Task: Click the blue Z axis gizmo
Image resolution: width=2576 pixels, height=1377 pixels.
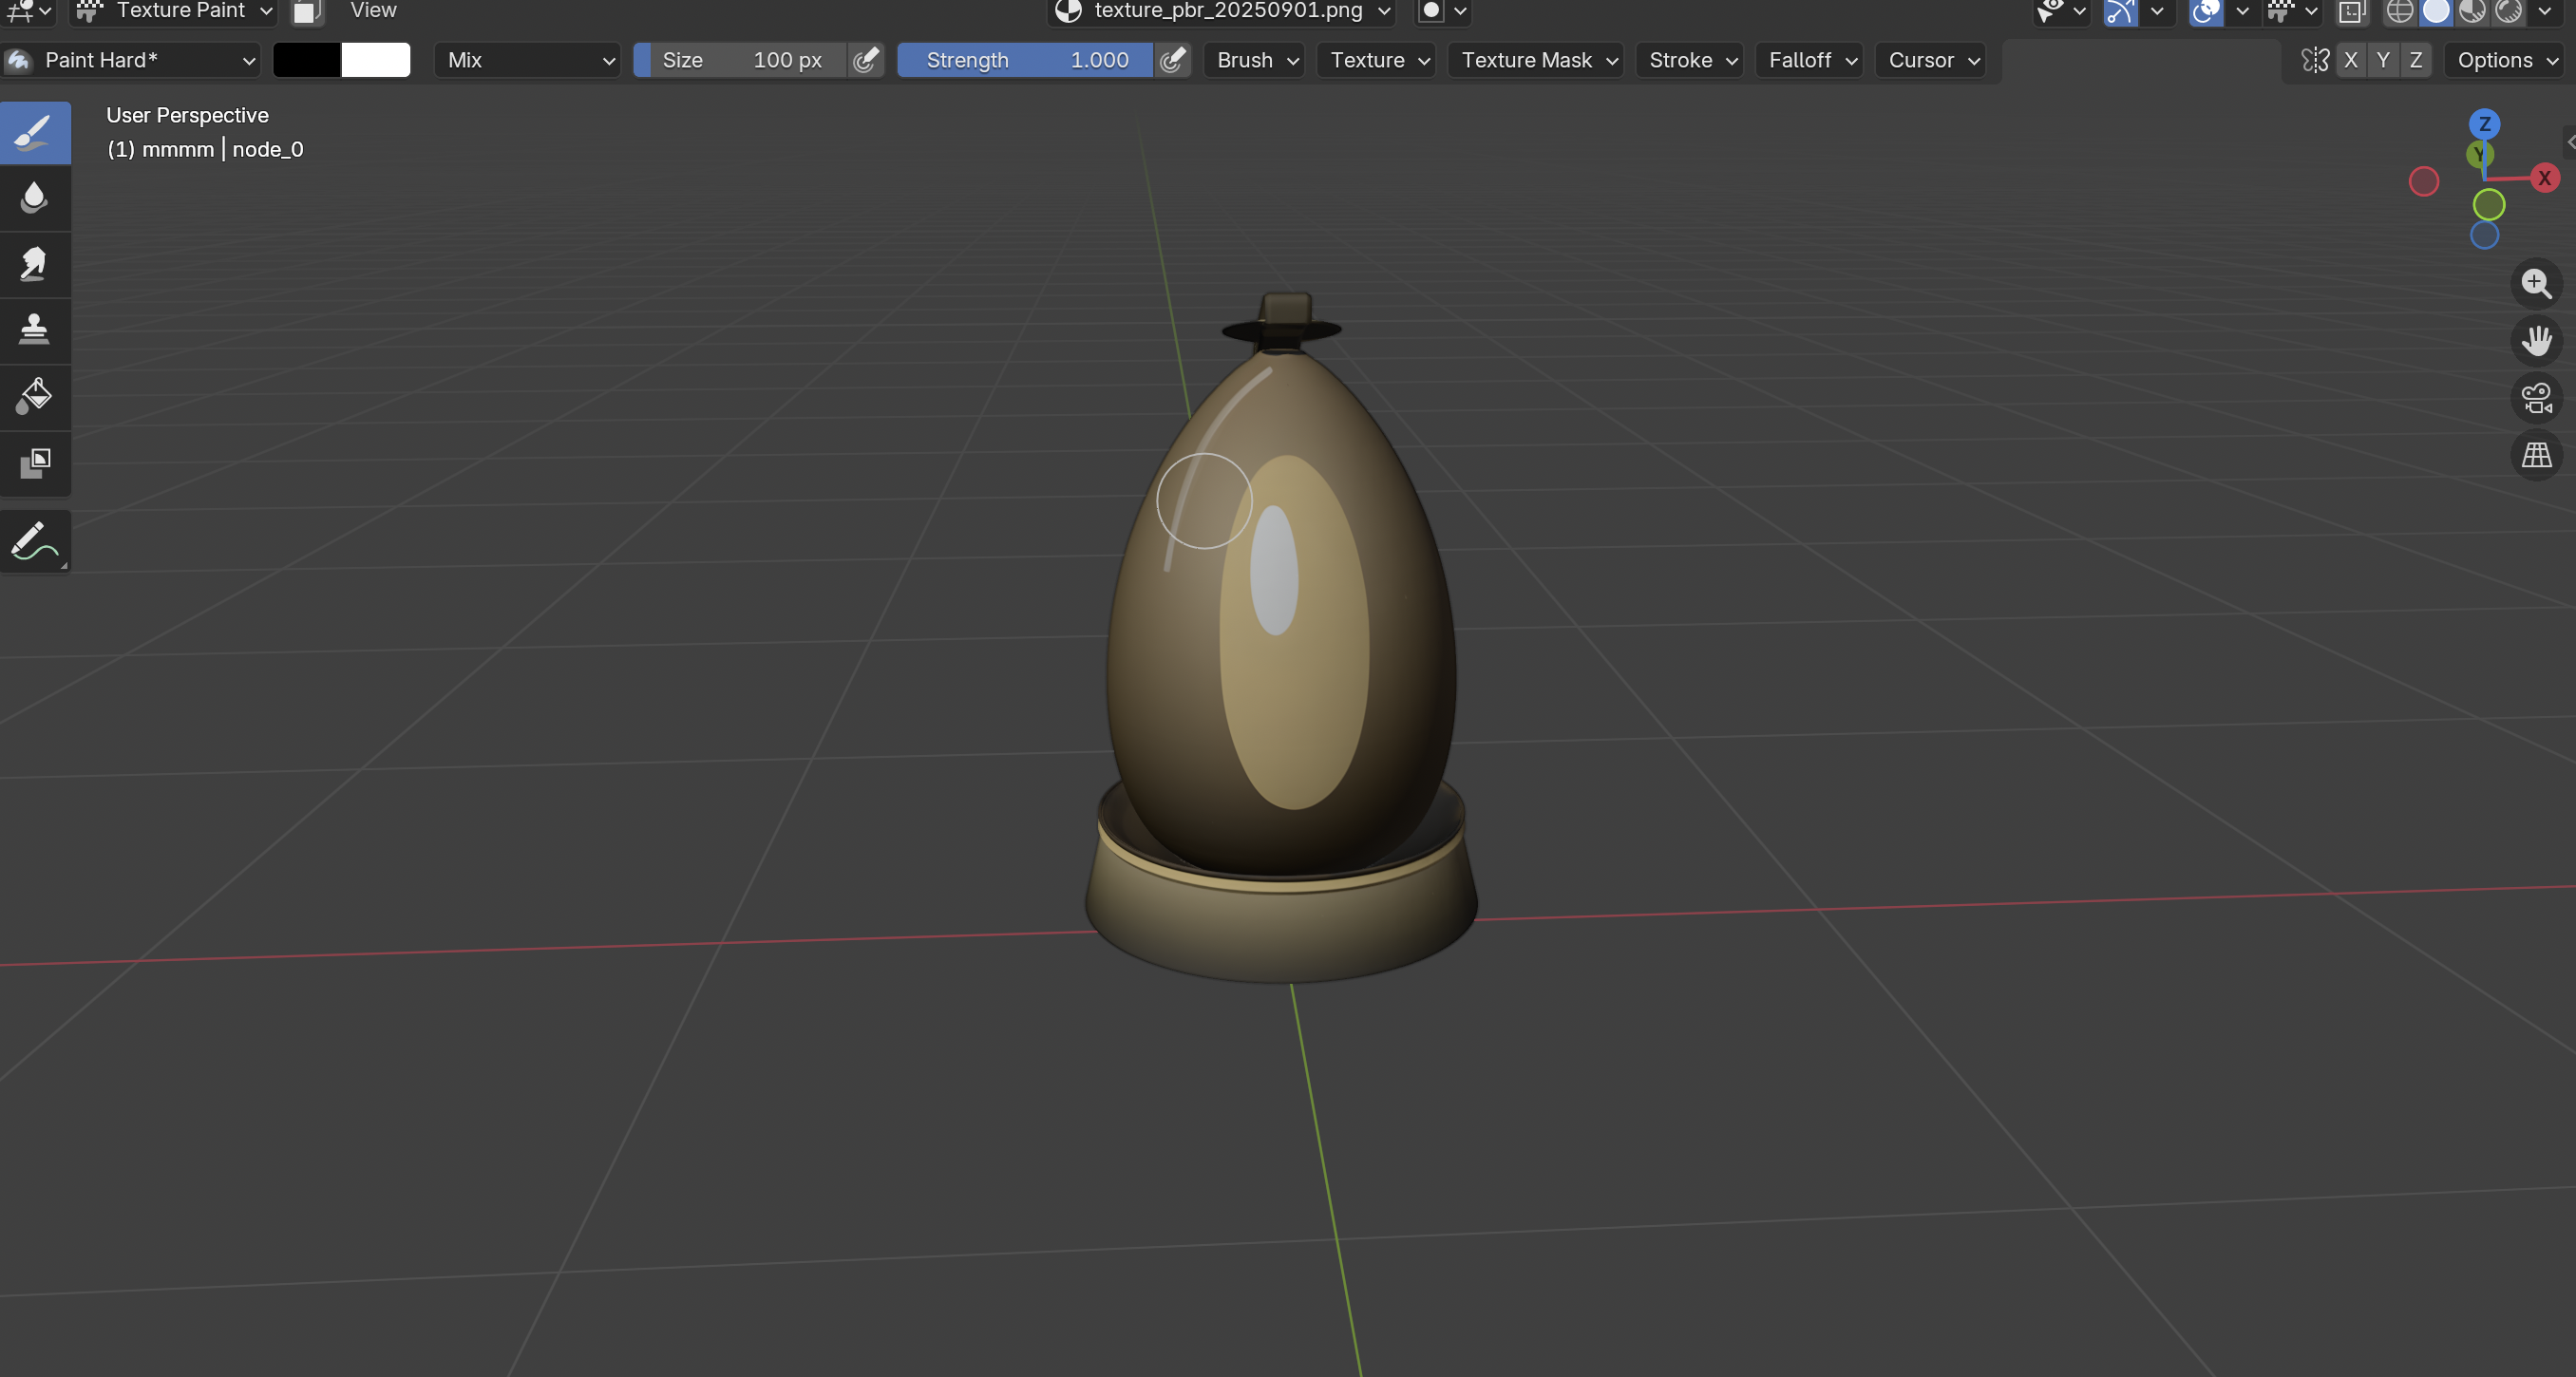Action: point(2484,125)
